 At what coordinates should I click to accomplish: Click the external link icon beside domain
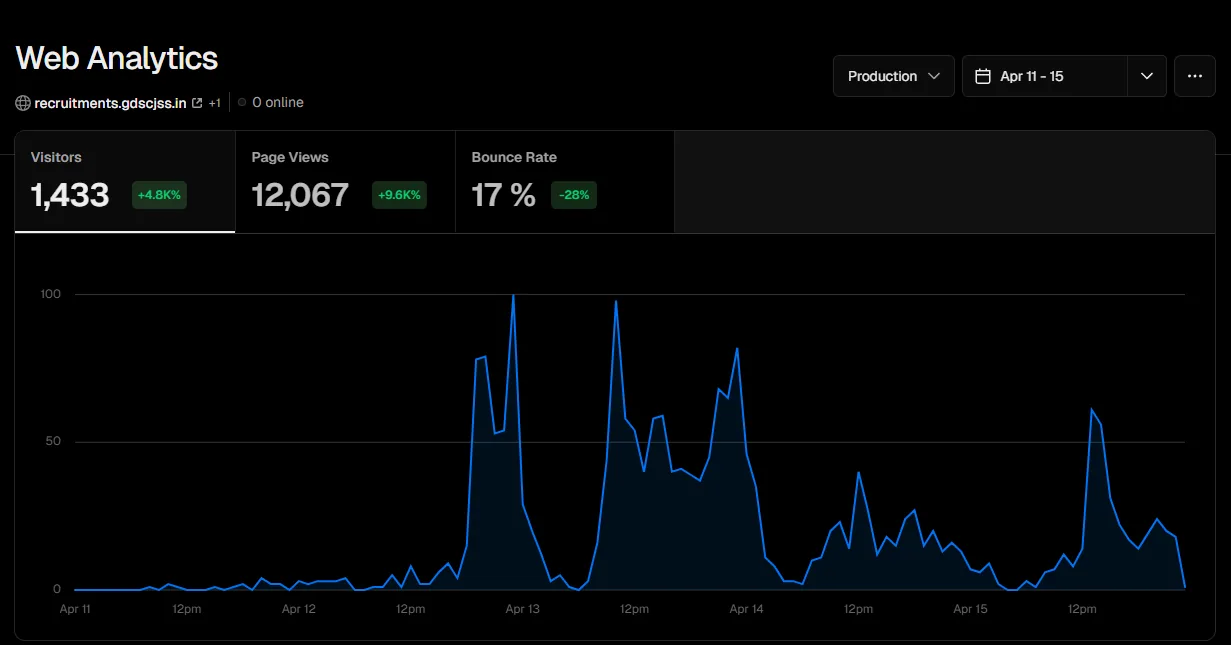click(x=197, y=103)
